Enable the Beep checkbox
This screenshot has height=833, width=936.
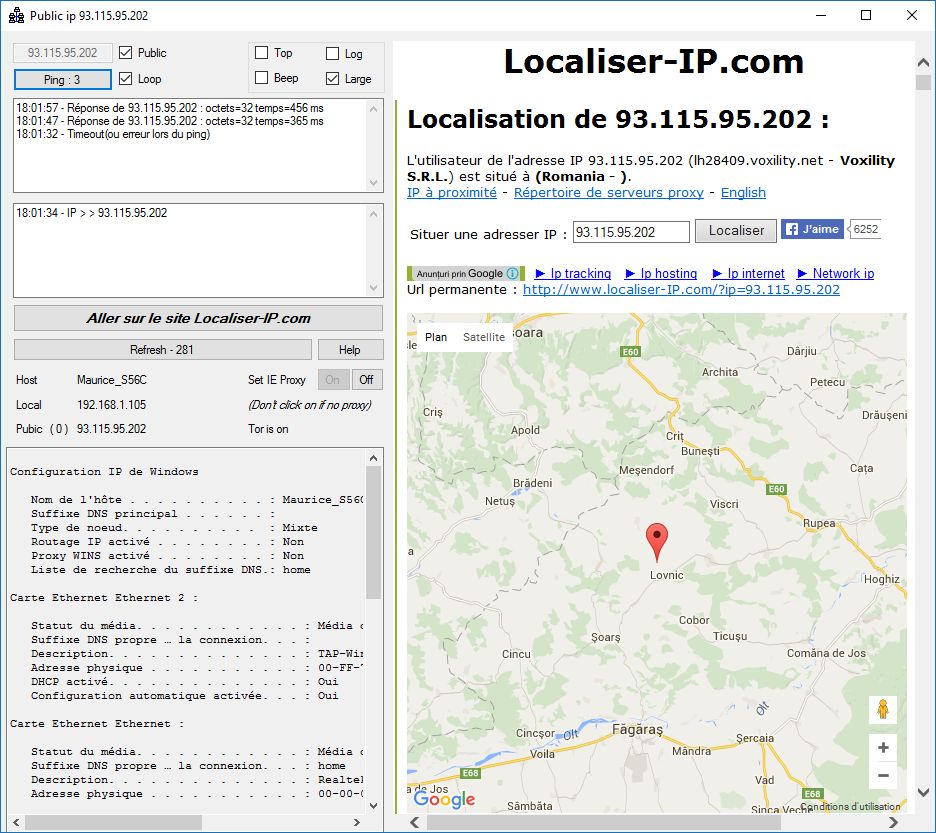pyautogui.click(x=261, y=78)
